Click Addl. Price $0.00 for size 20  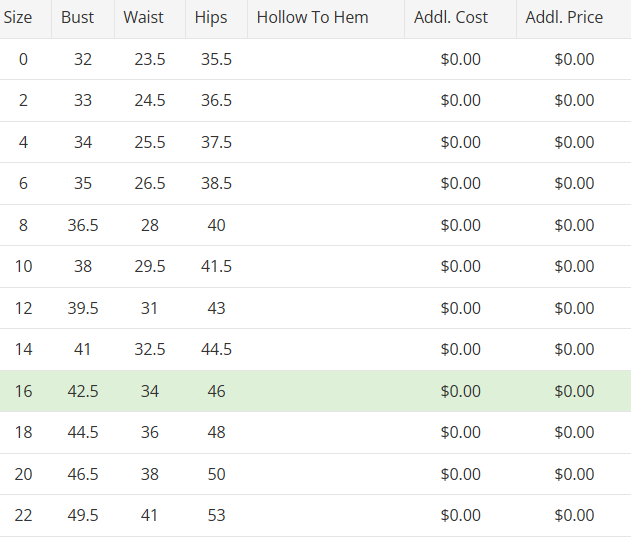click(574, 474)
